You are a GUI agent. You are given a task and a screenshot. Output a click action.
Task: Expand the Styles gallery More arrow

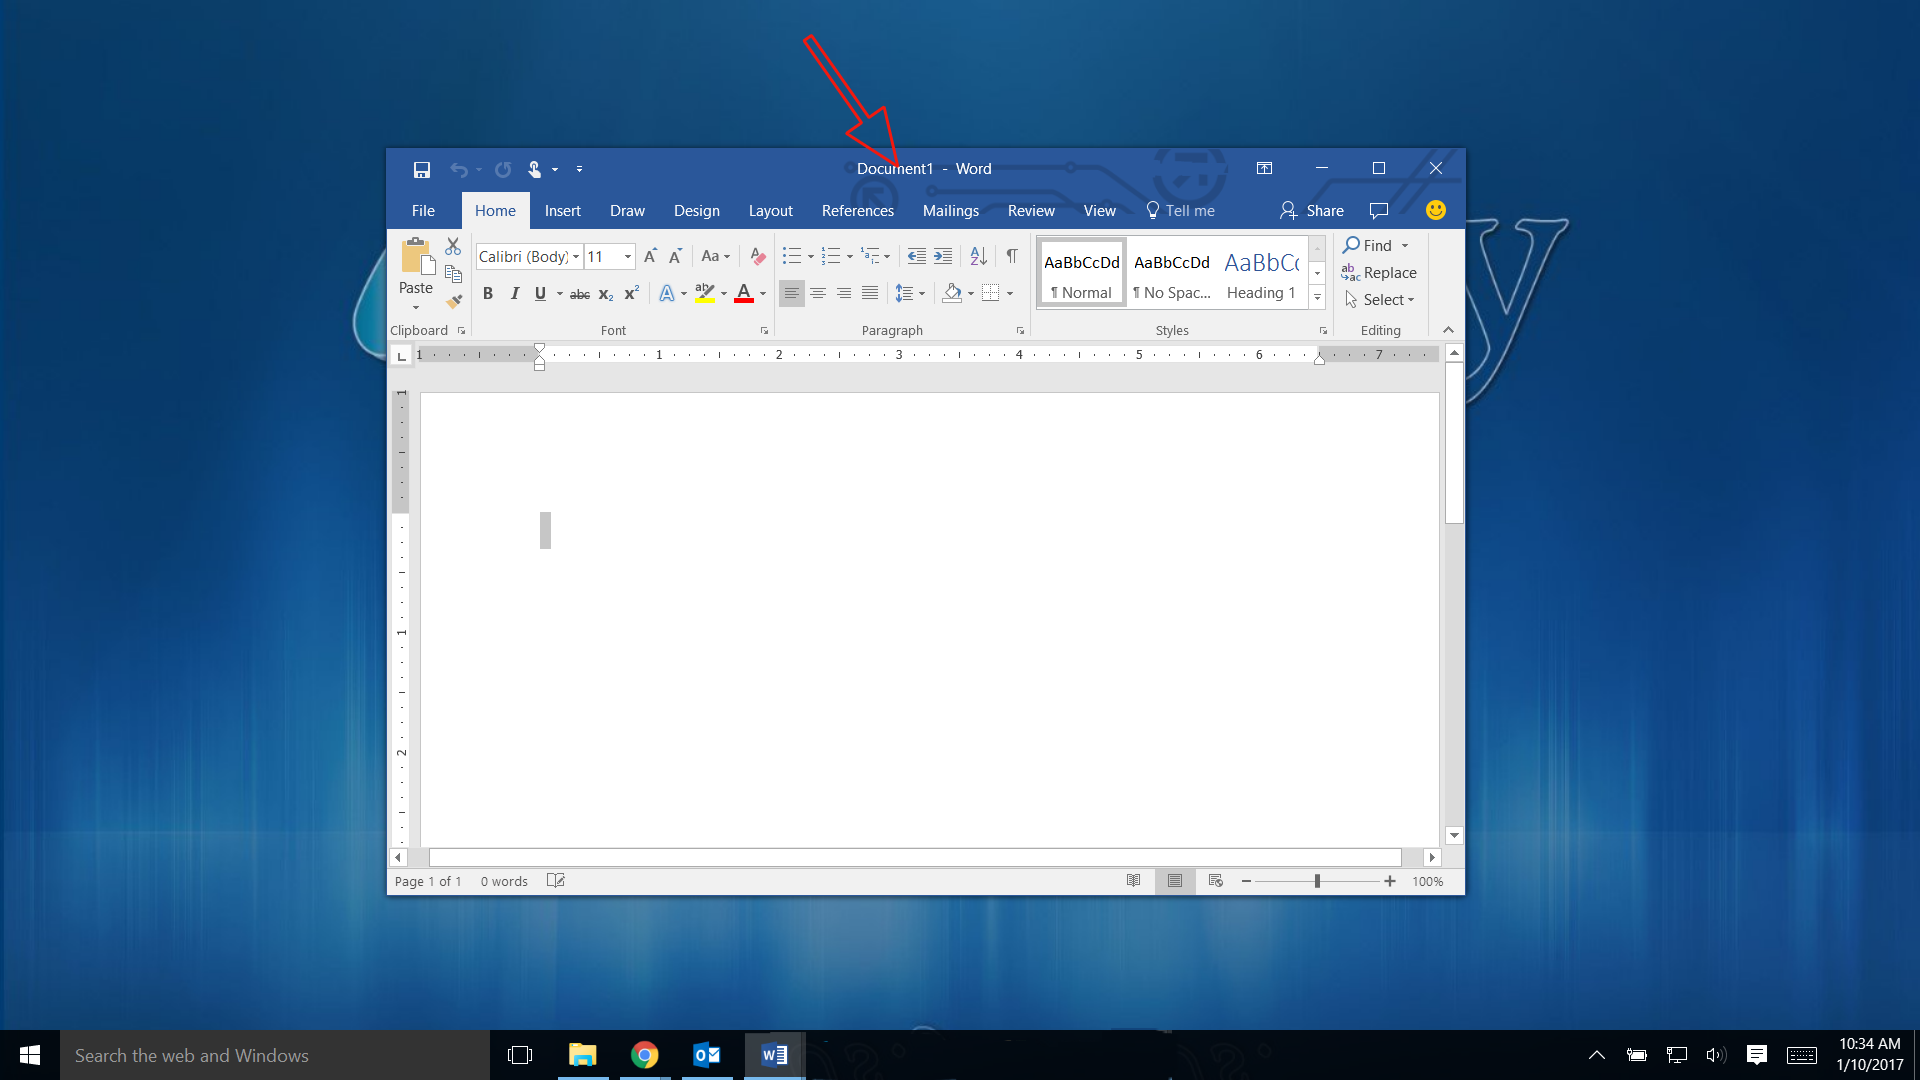1317,298
